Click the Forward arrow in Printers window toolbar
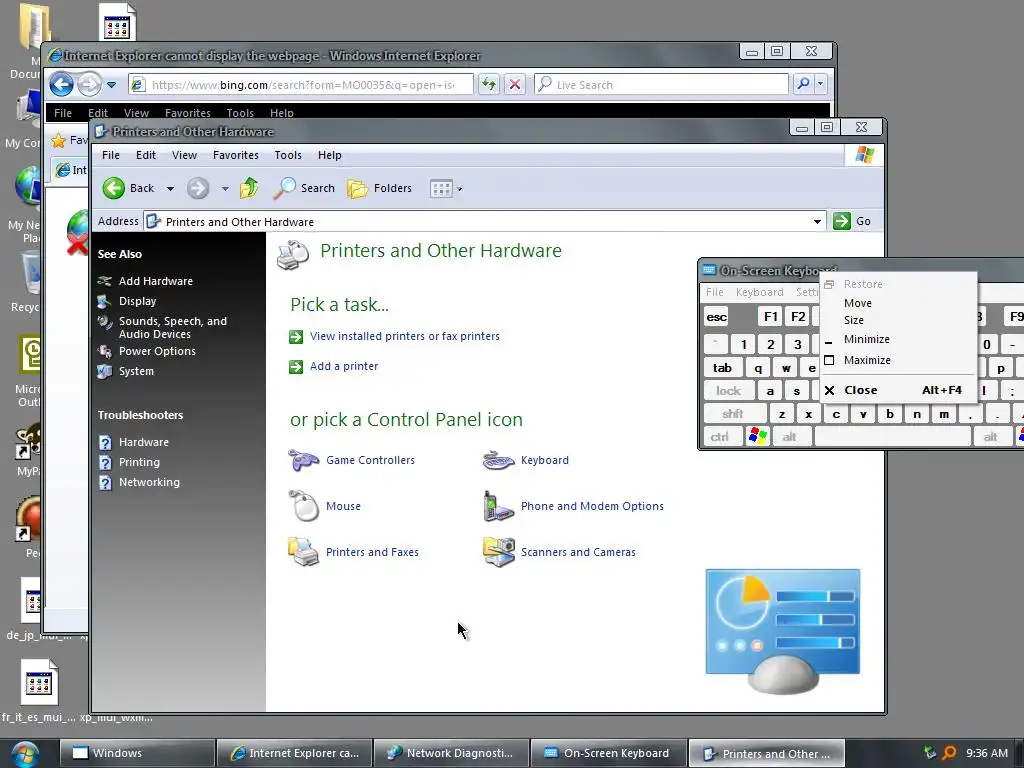This screenshot has height=768, width=1024. (x=198, y=188)
